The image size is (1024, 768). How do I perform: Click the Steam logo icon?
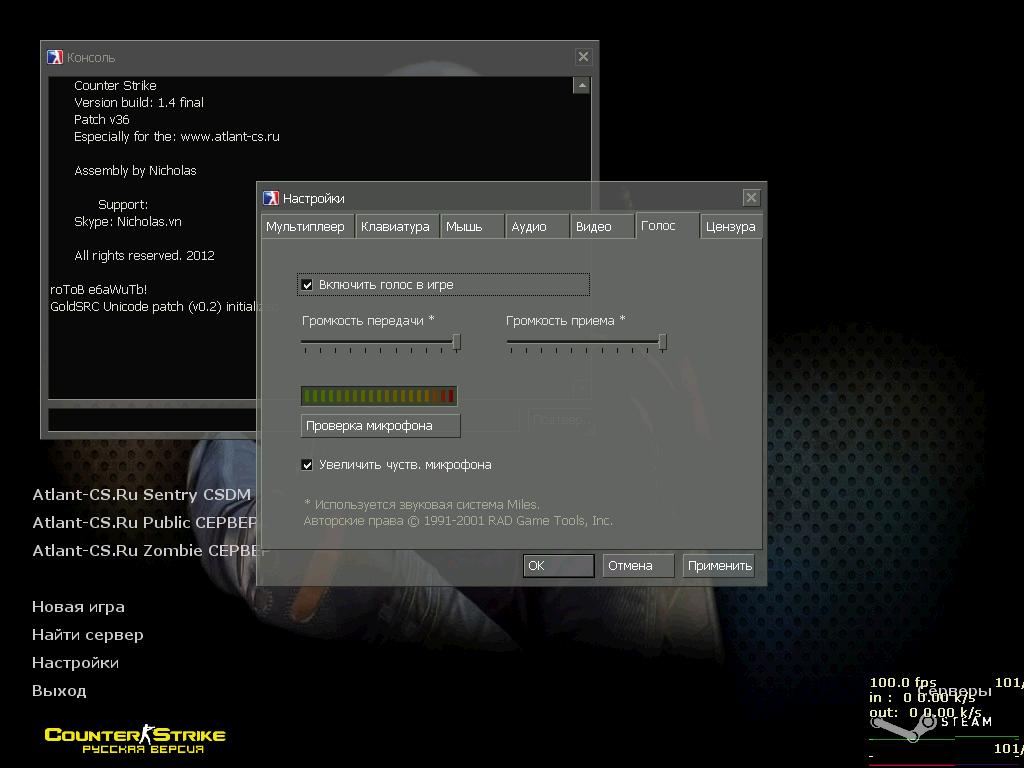click(x=905, y=728)
